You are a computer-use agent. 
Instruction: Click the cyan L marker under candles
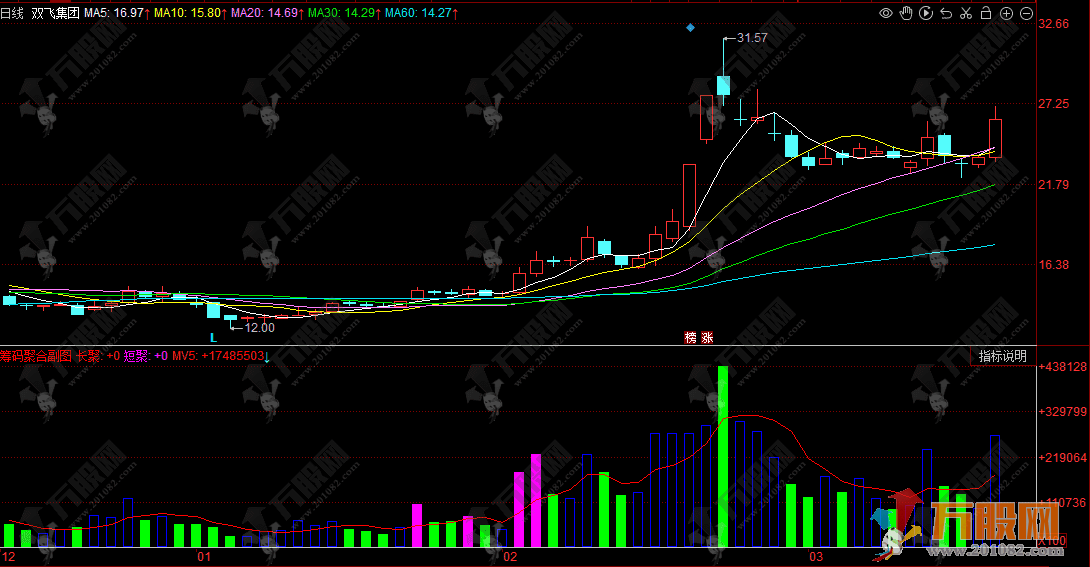(x=213, y=338)
